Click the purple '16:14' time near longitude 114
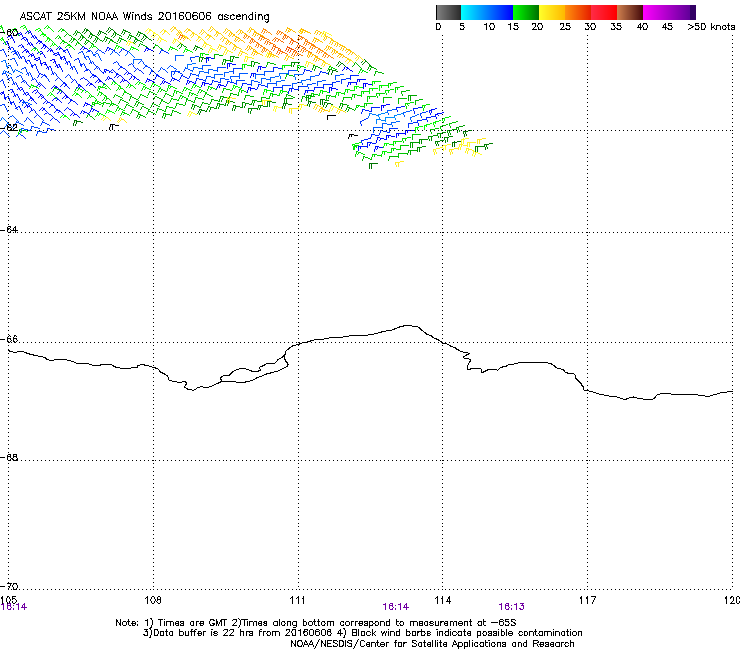The width and height of the screenshot is (740, 650). [x=395, y=607]
